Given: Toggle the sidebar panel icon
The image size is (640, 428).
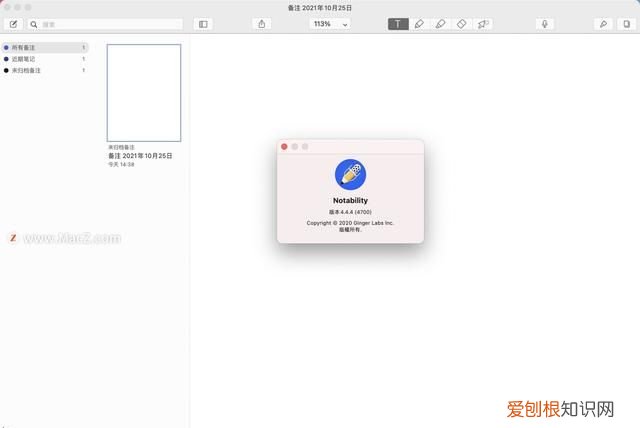Looking at the screenshot, I should (203, 24).
